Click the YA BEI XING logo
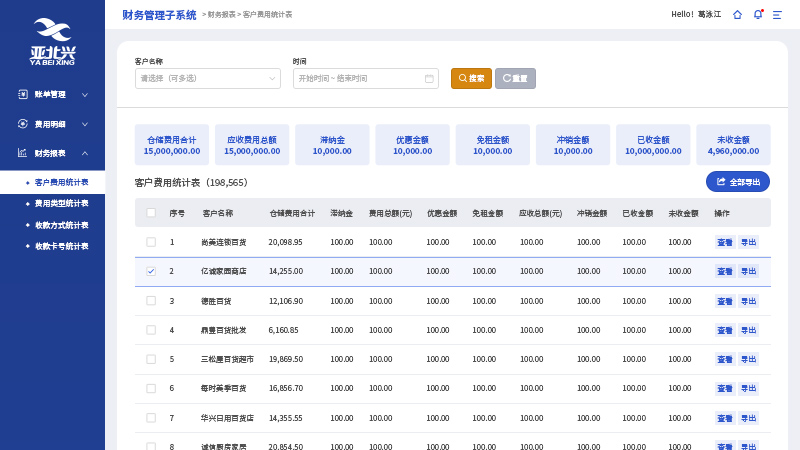 [53, 42]
